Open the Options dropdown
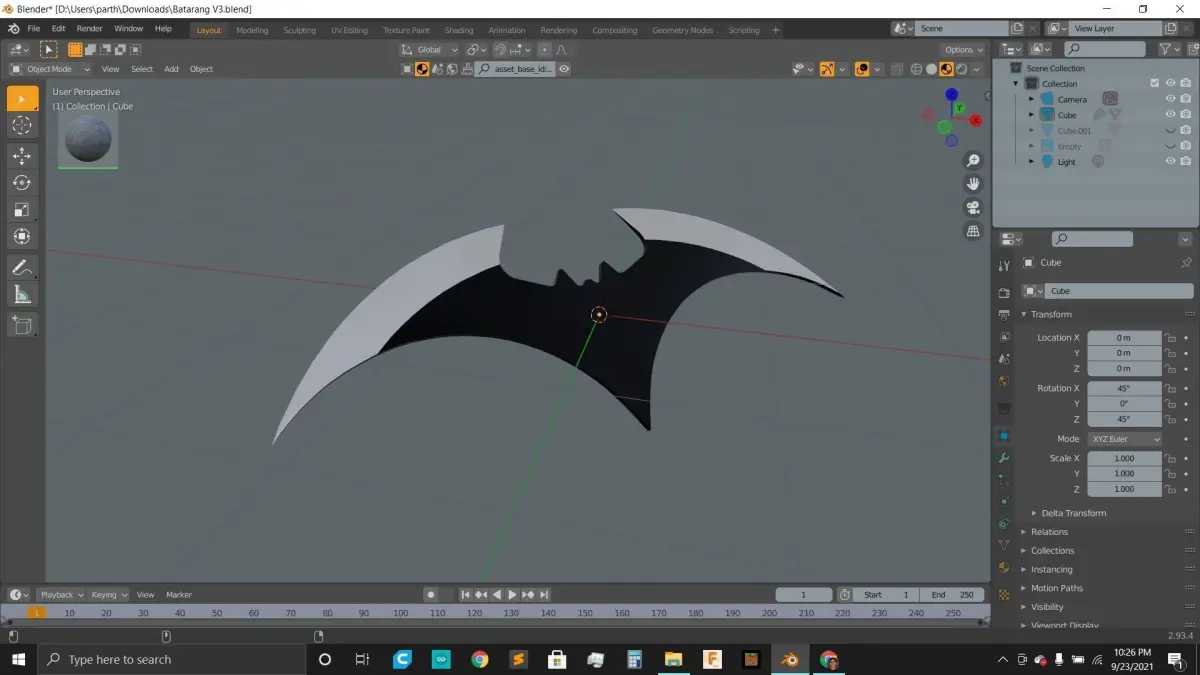Image resolution: width=1200 pixels, height=675 pixels. (964, 49)
